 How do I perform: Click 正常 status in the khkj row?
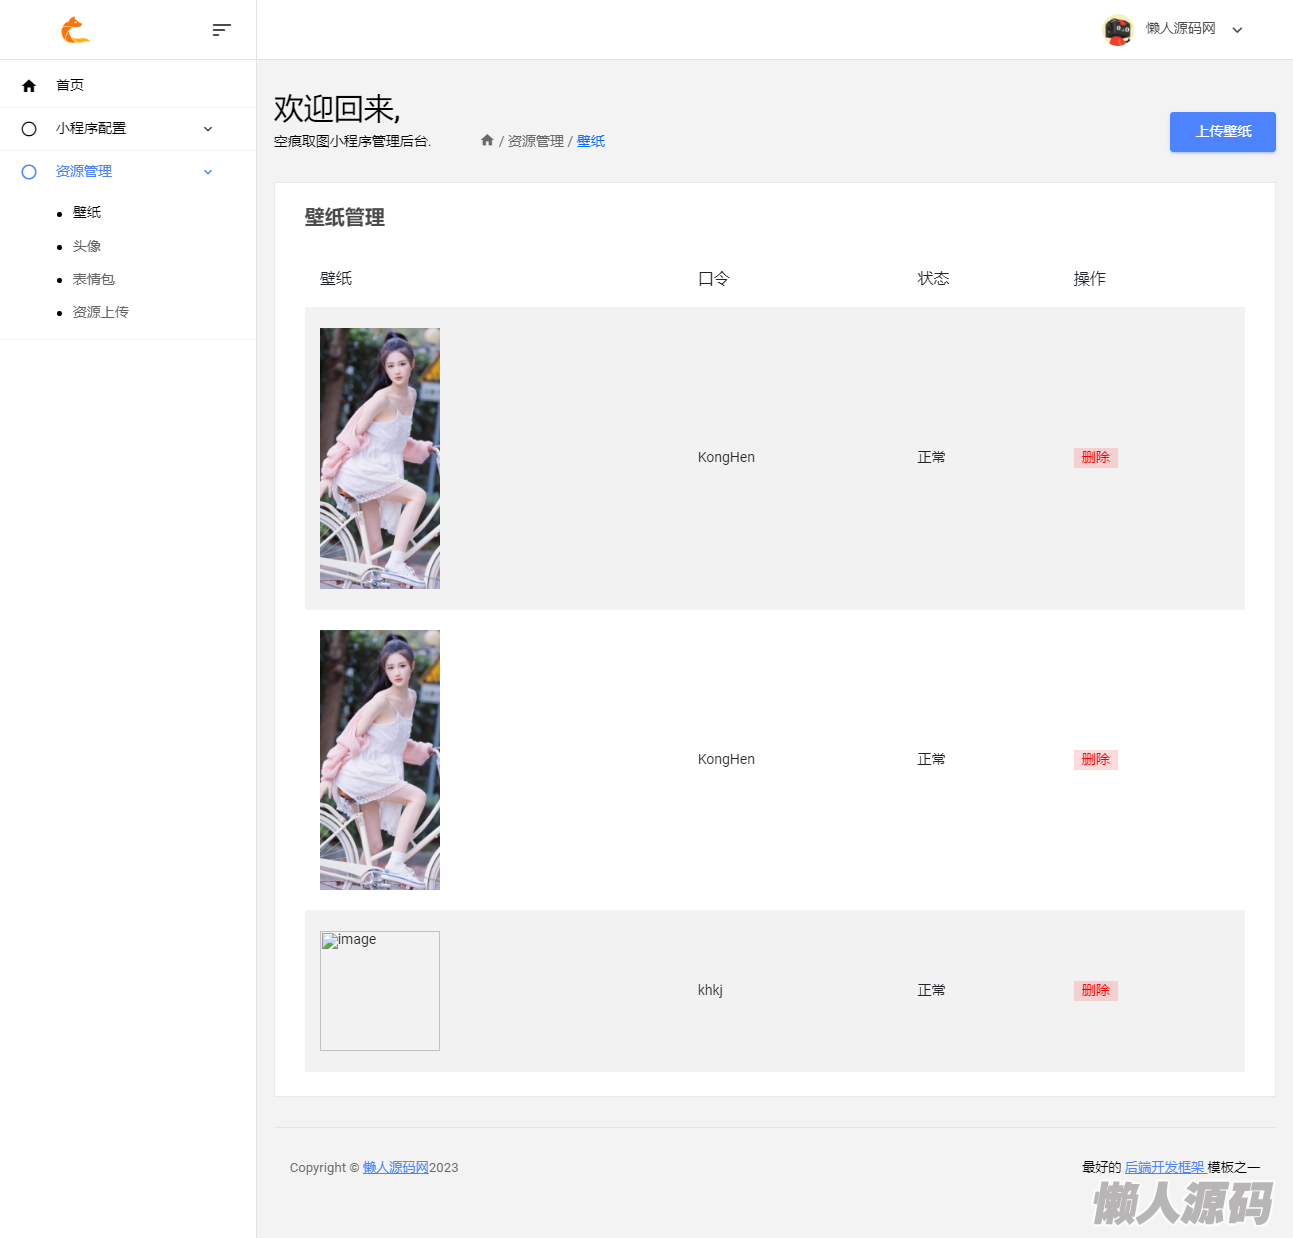coord(932,990)
